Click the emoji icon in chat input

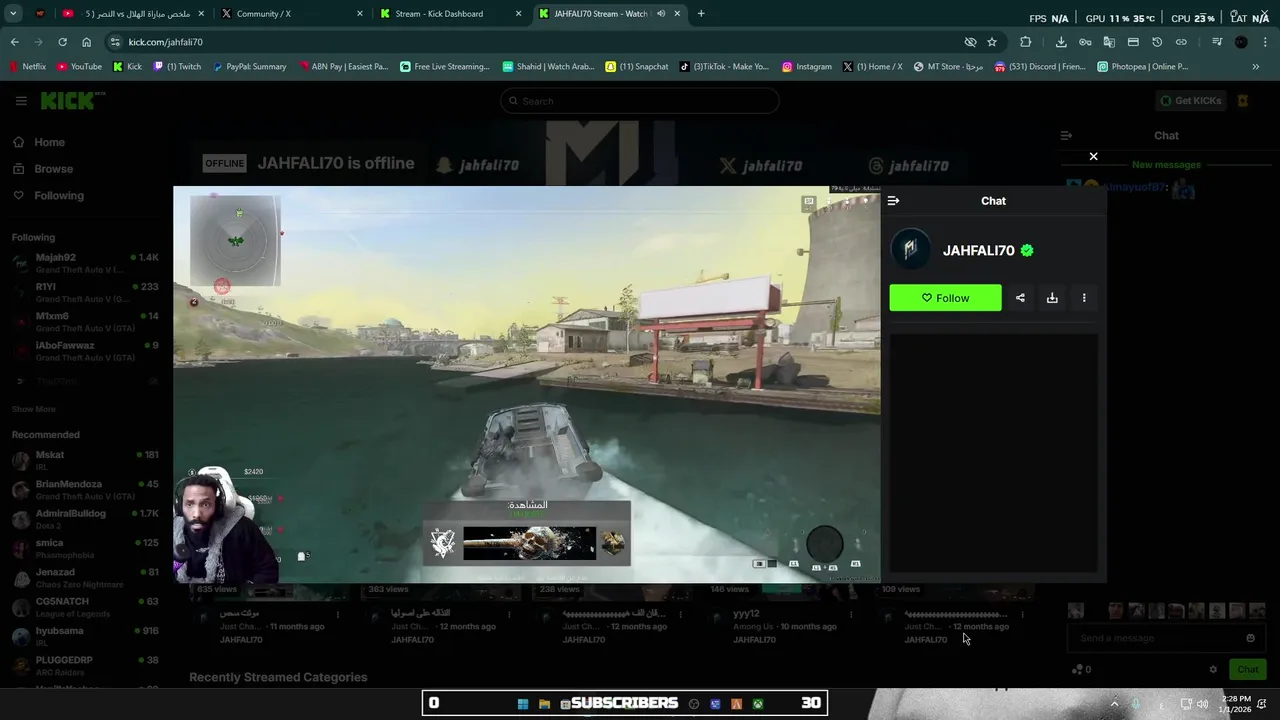click(1250, 638)
